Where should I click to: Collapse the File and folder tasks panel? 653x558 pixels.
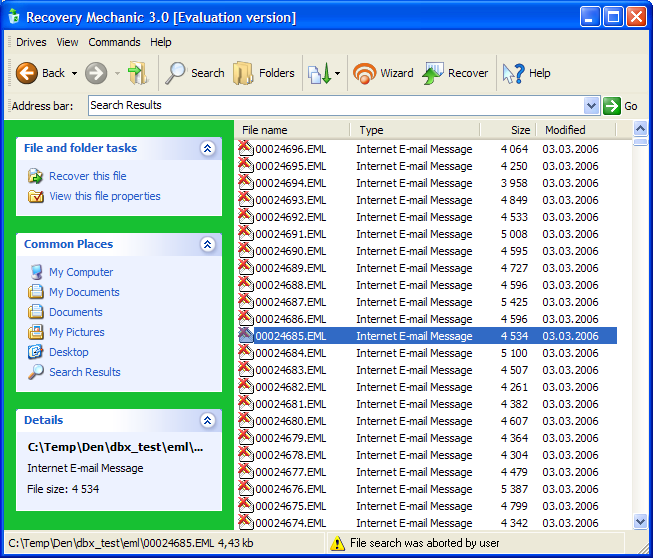pyautogui.click(x=207, y=148)
